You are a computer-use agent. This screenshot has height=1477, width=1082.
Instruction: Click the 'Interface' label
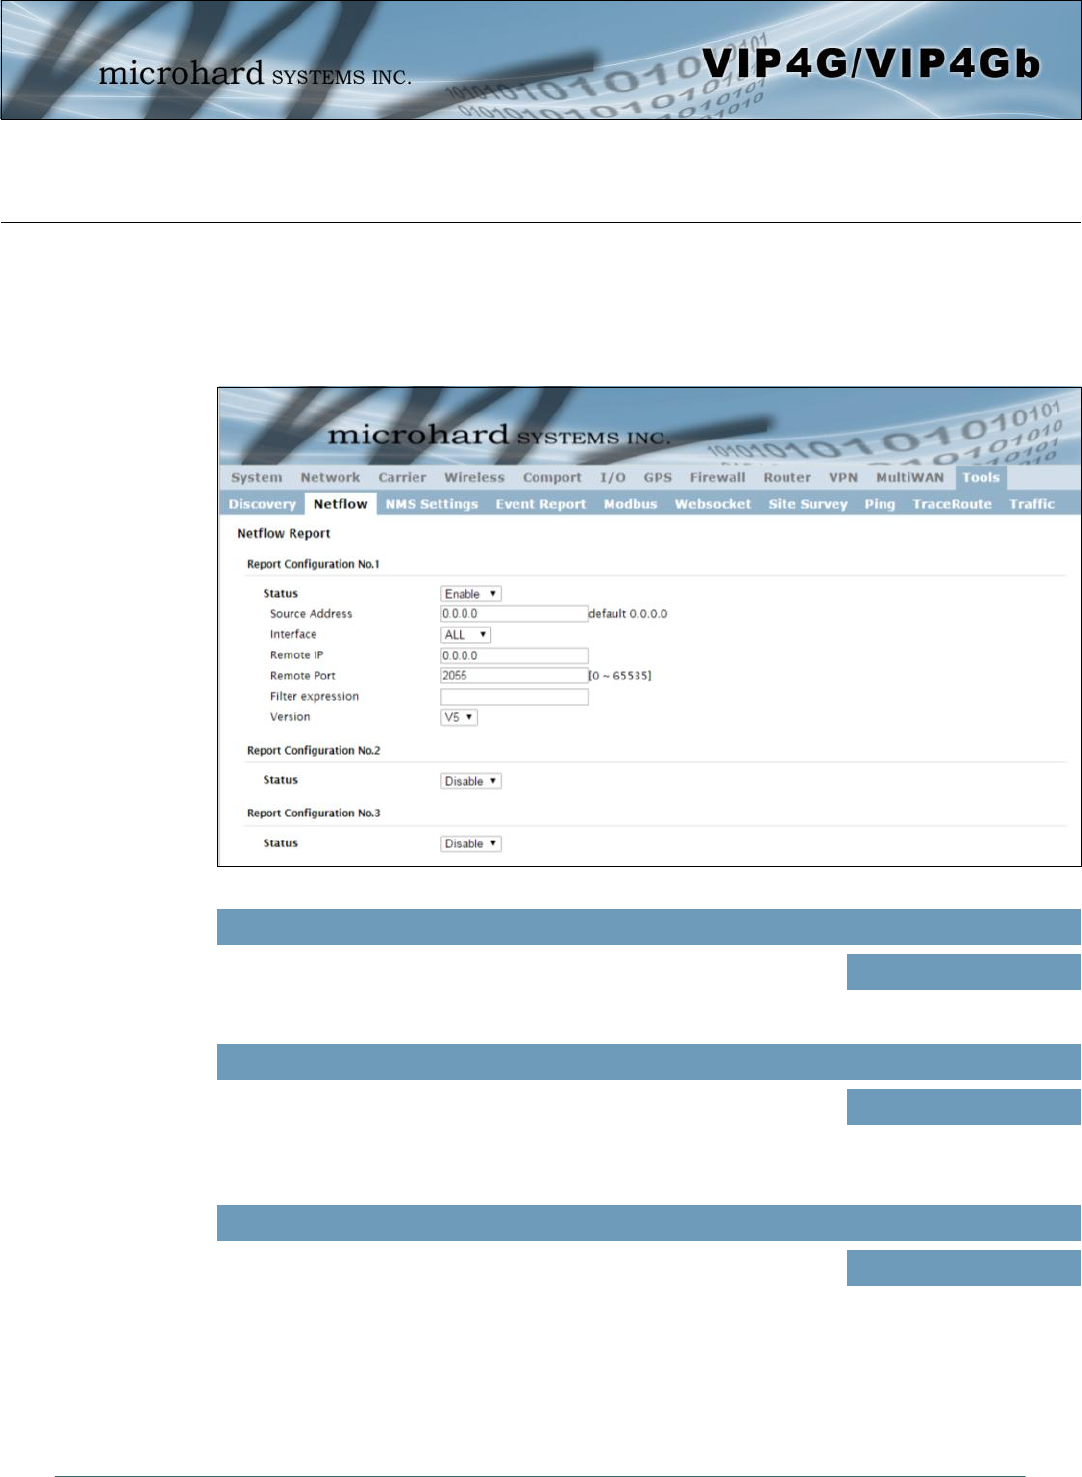[x=293, y=635]
